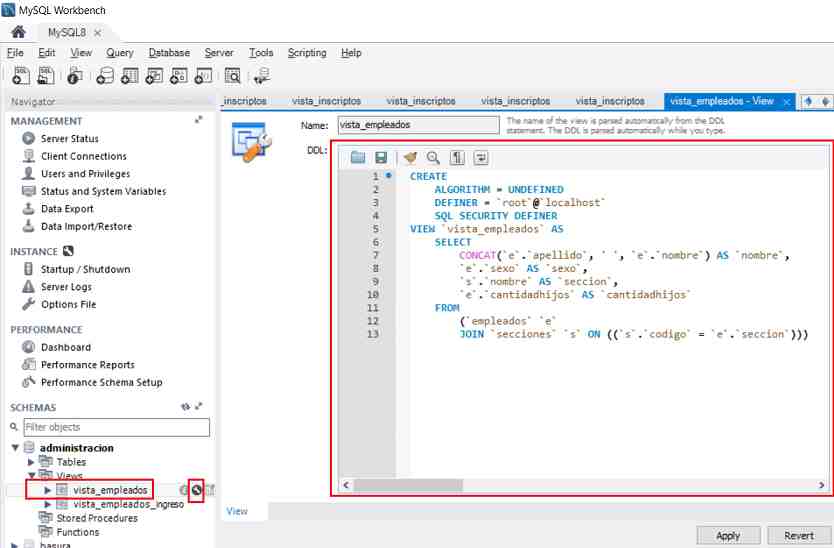Toggle invisible characters pilcrow icon
The height and width of the screenshot is (548, 834).
click(x=457, y=157)
